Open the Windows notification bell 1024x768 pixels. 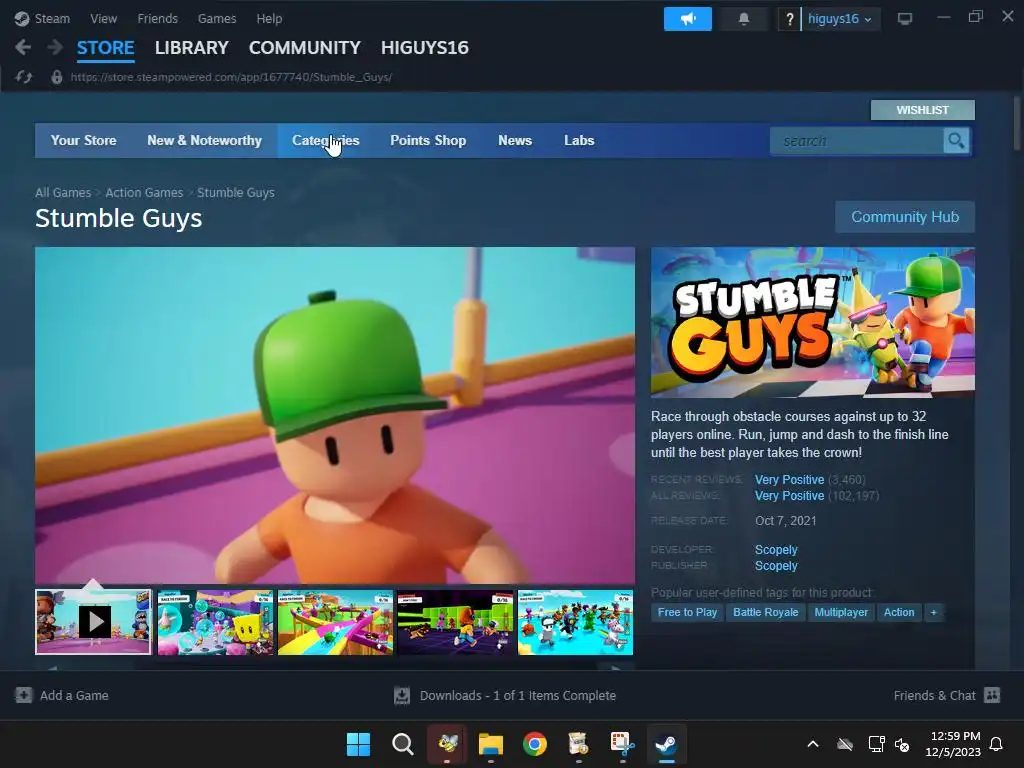click(996, 744)
